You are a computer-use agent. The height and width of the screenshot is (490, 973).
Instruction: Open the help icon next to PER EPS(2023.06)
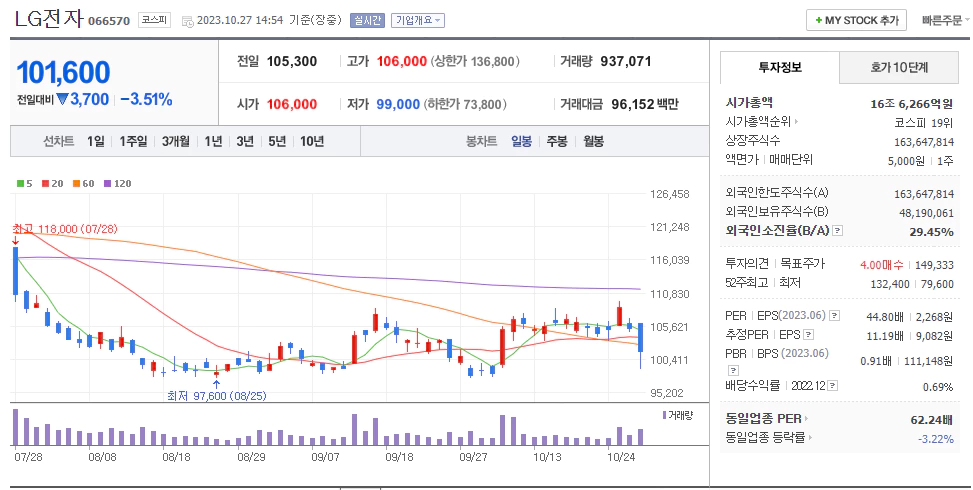(835, 316)
